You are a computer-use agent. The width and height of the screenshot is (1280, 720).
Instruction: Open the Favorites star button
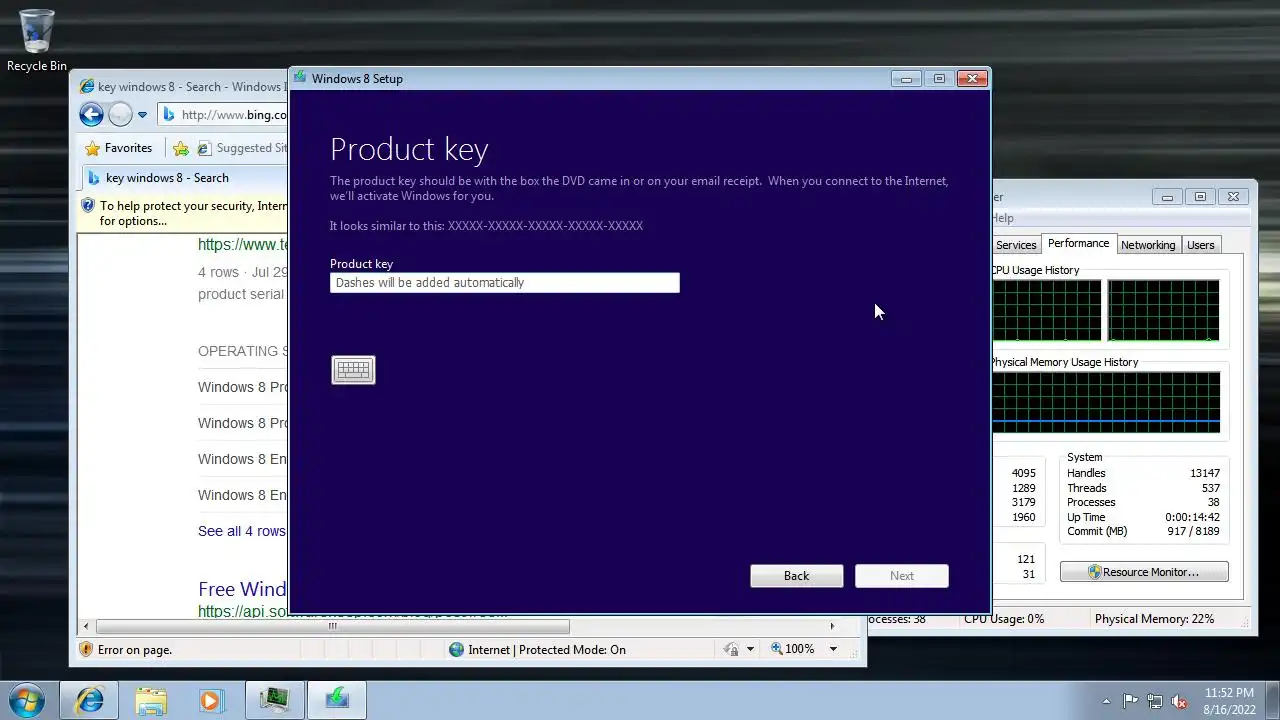click(x=119, y=148)
